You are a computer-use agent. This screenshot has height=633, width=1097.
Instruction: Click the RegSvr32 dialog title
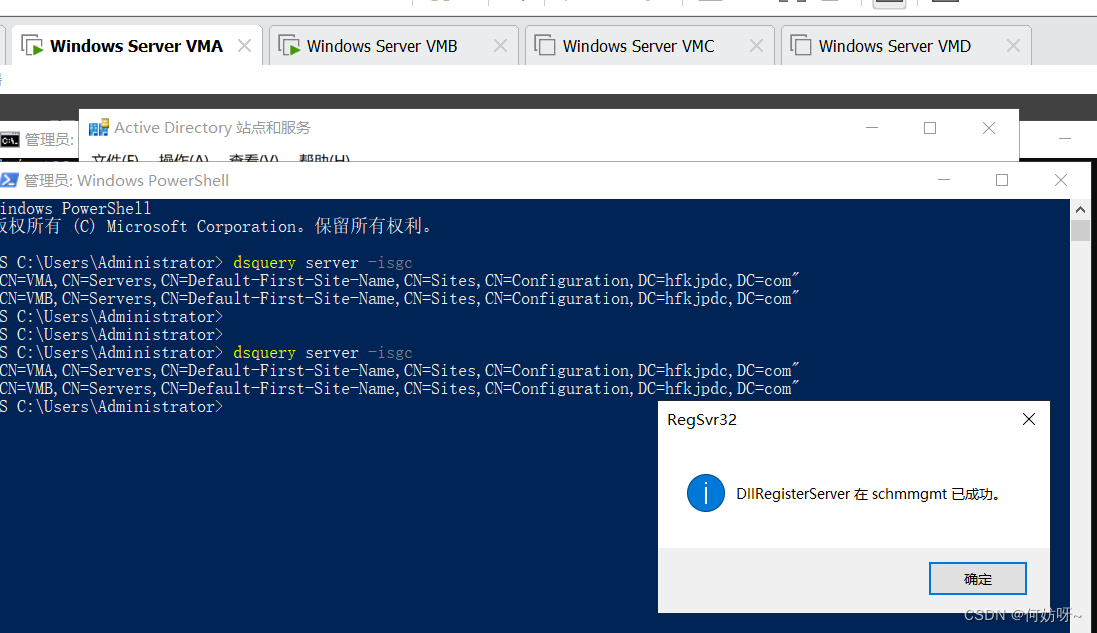pyautogui.click(x=702, y=420)
